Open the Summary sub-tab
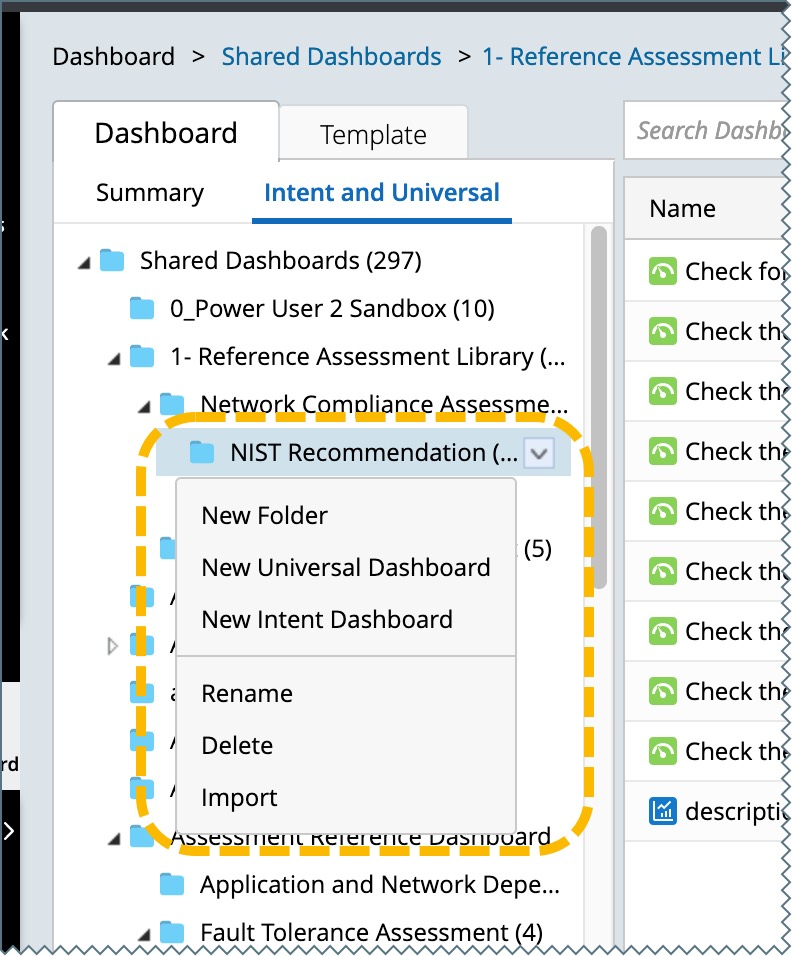Screen dimensions: 792x956 point(150,193)
